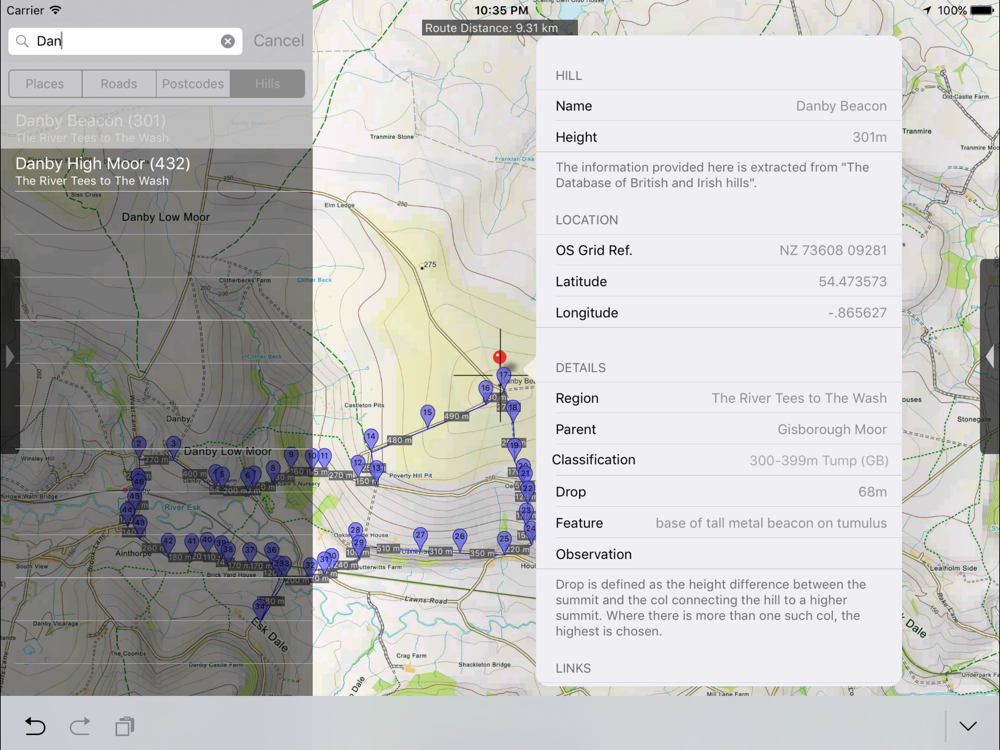Switch to the Postcodes search tab
This screenshot has height=750, width=1000.
193,84
